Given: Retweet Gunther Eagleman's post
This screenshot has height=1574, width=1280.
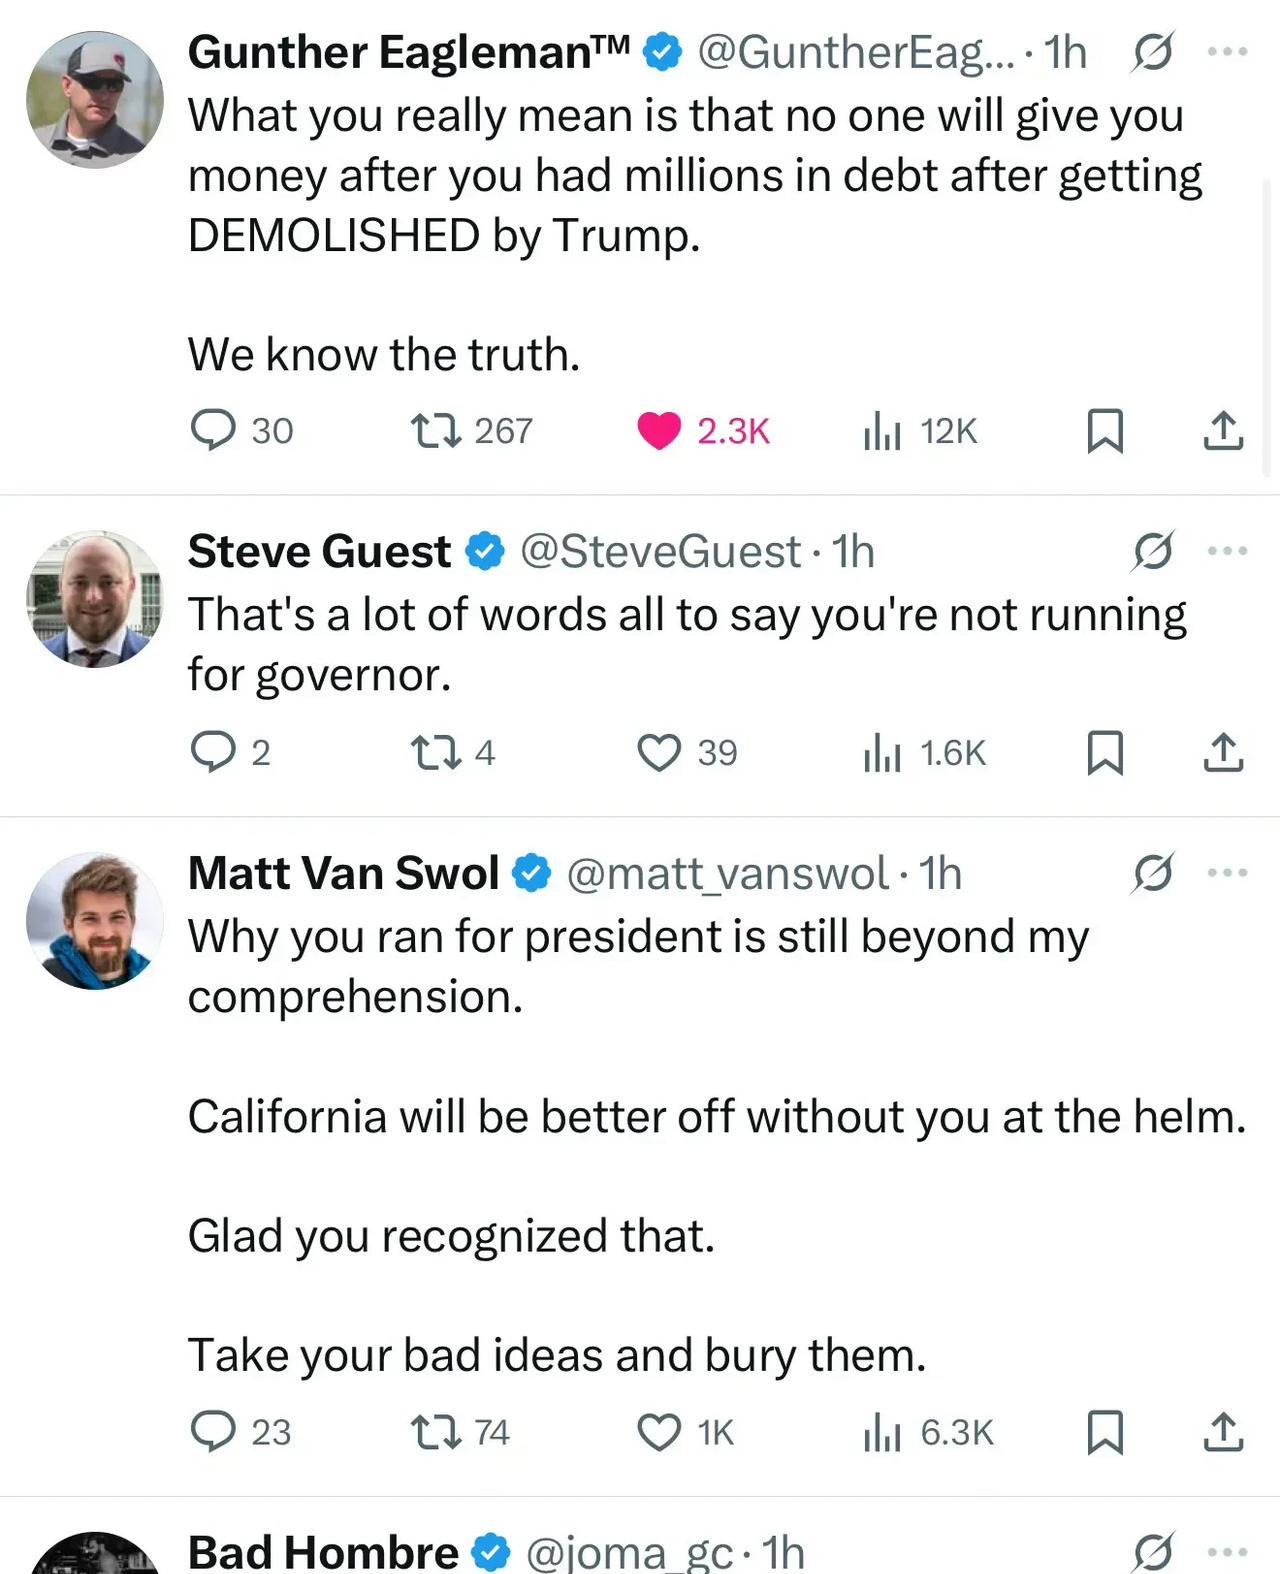Looking at the screenshot, I should (x=436, y=431).
